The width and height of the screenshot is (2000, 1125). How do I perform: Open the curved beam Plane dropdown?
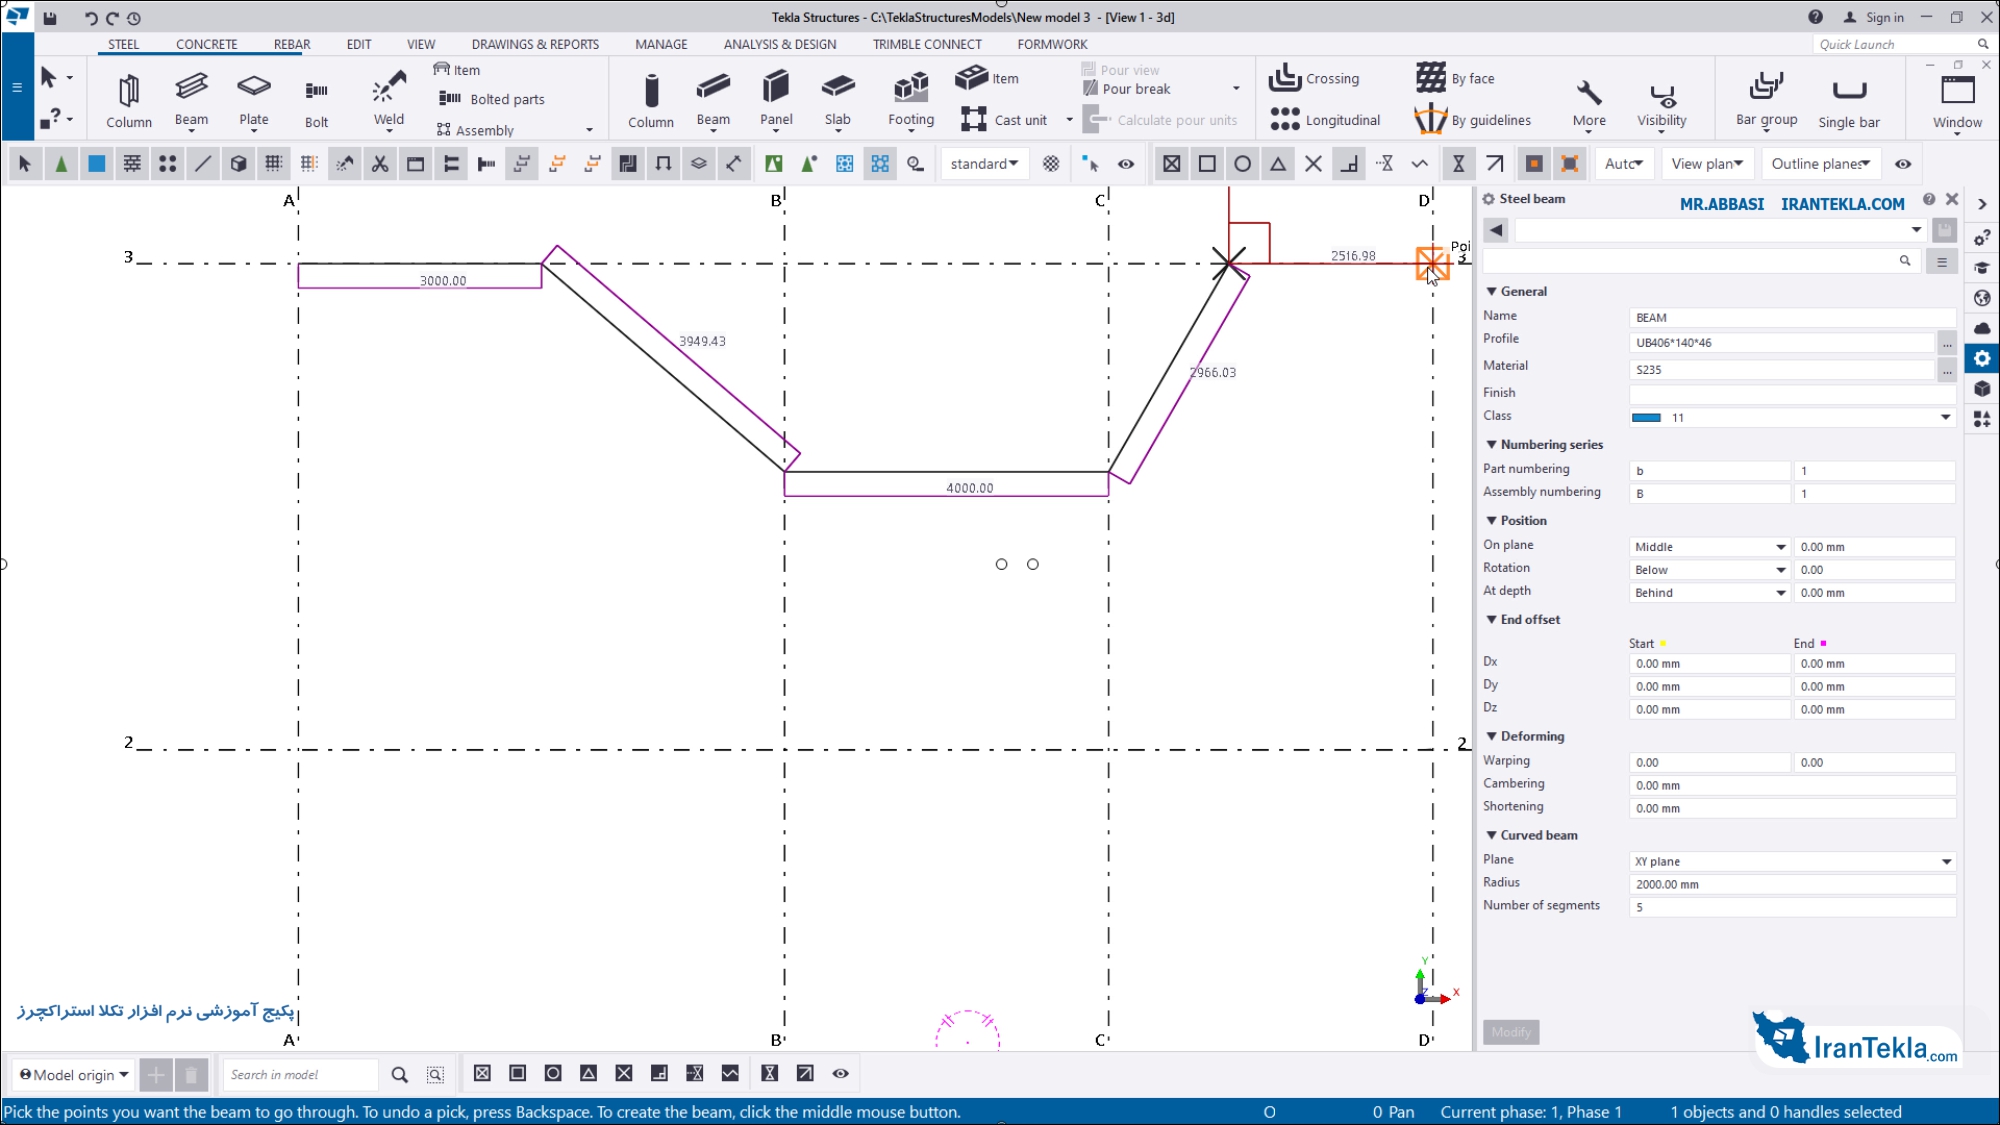[1792, 862]
